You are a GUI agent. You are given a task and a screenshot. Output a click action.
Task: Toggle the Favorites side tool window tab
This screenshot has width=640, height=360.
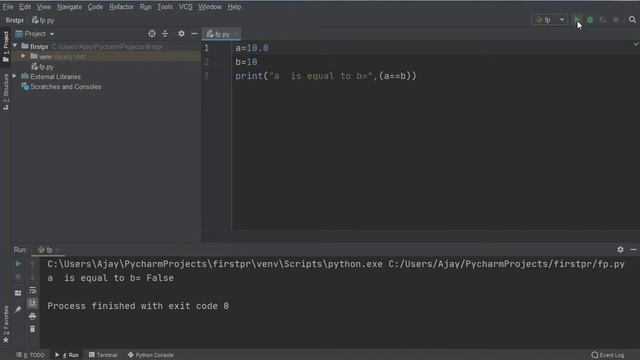click(5, 324)
